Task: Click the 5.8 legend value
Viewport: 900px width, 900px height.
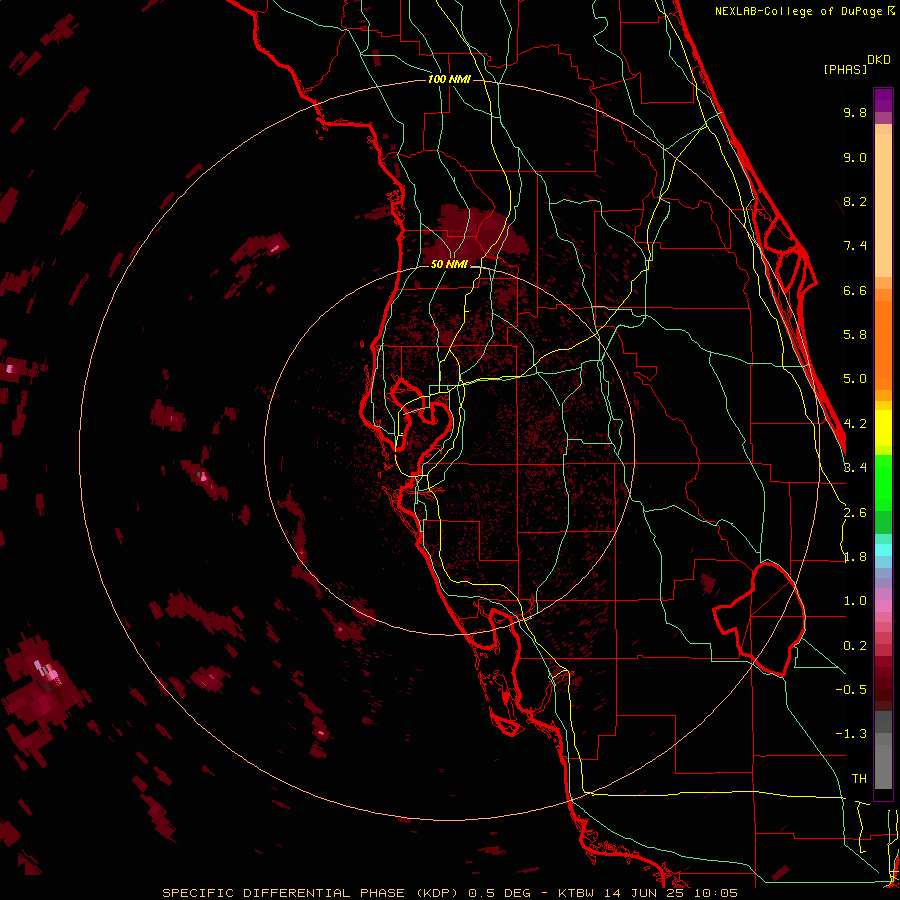Action: tap(855, 335)
